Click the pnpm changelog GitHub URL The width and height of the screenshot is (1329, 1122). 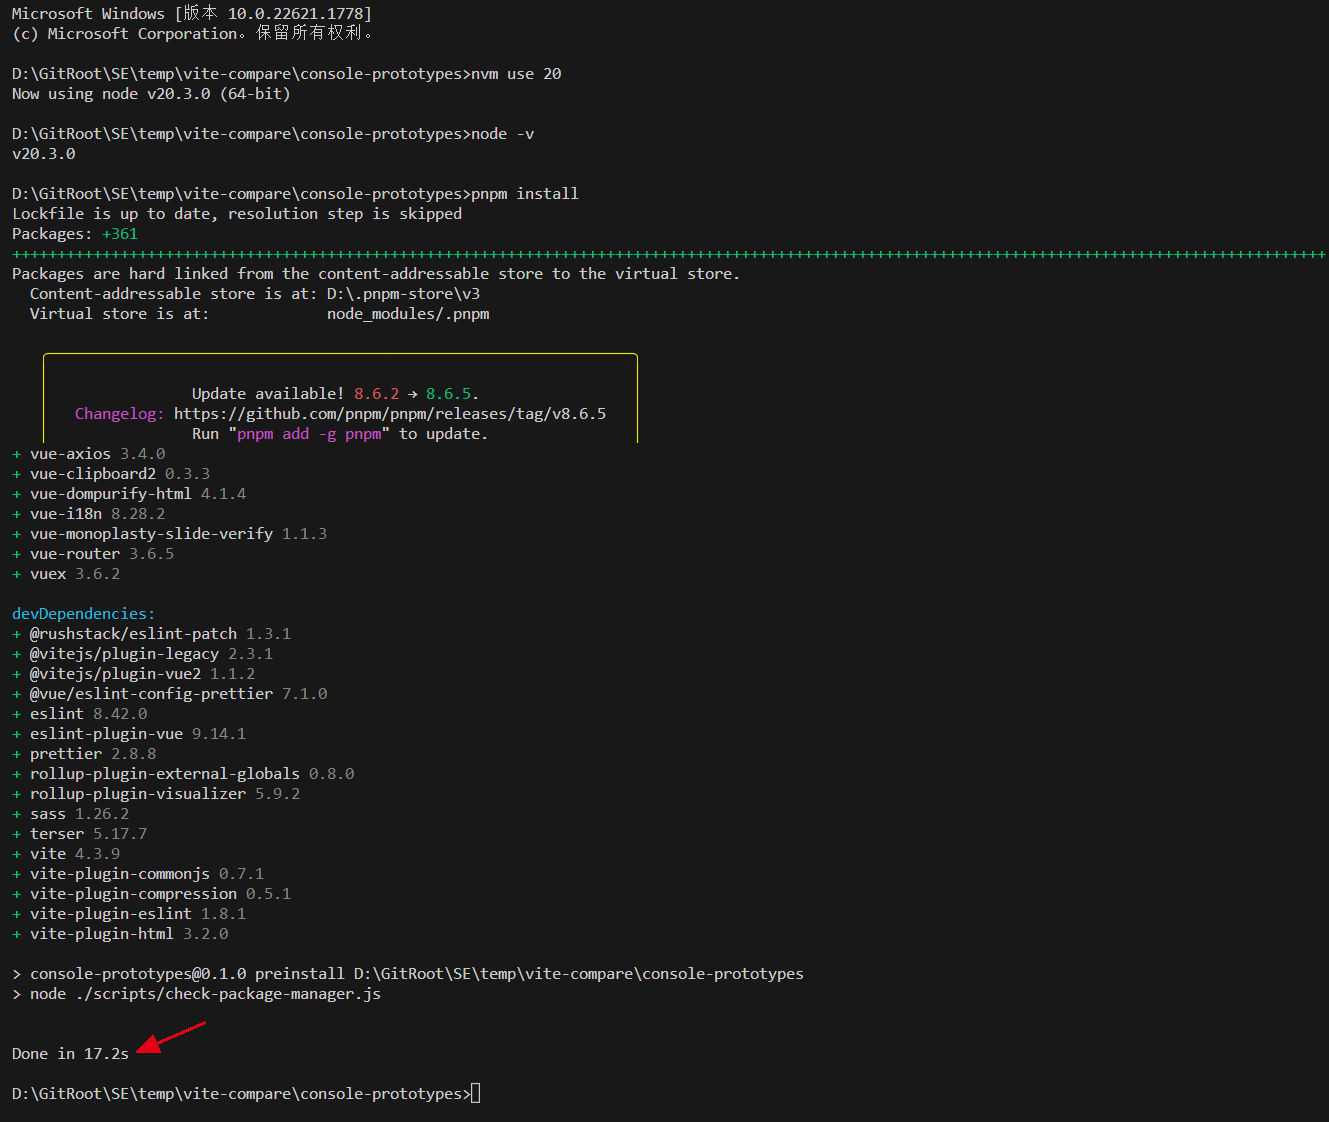390,414
